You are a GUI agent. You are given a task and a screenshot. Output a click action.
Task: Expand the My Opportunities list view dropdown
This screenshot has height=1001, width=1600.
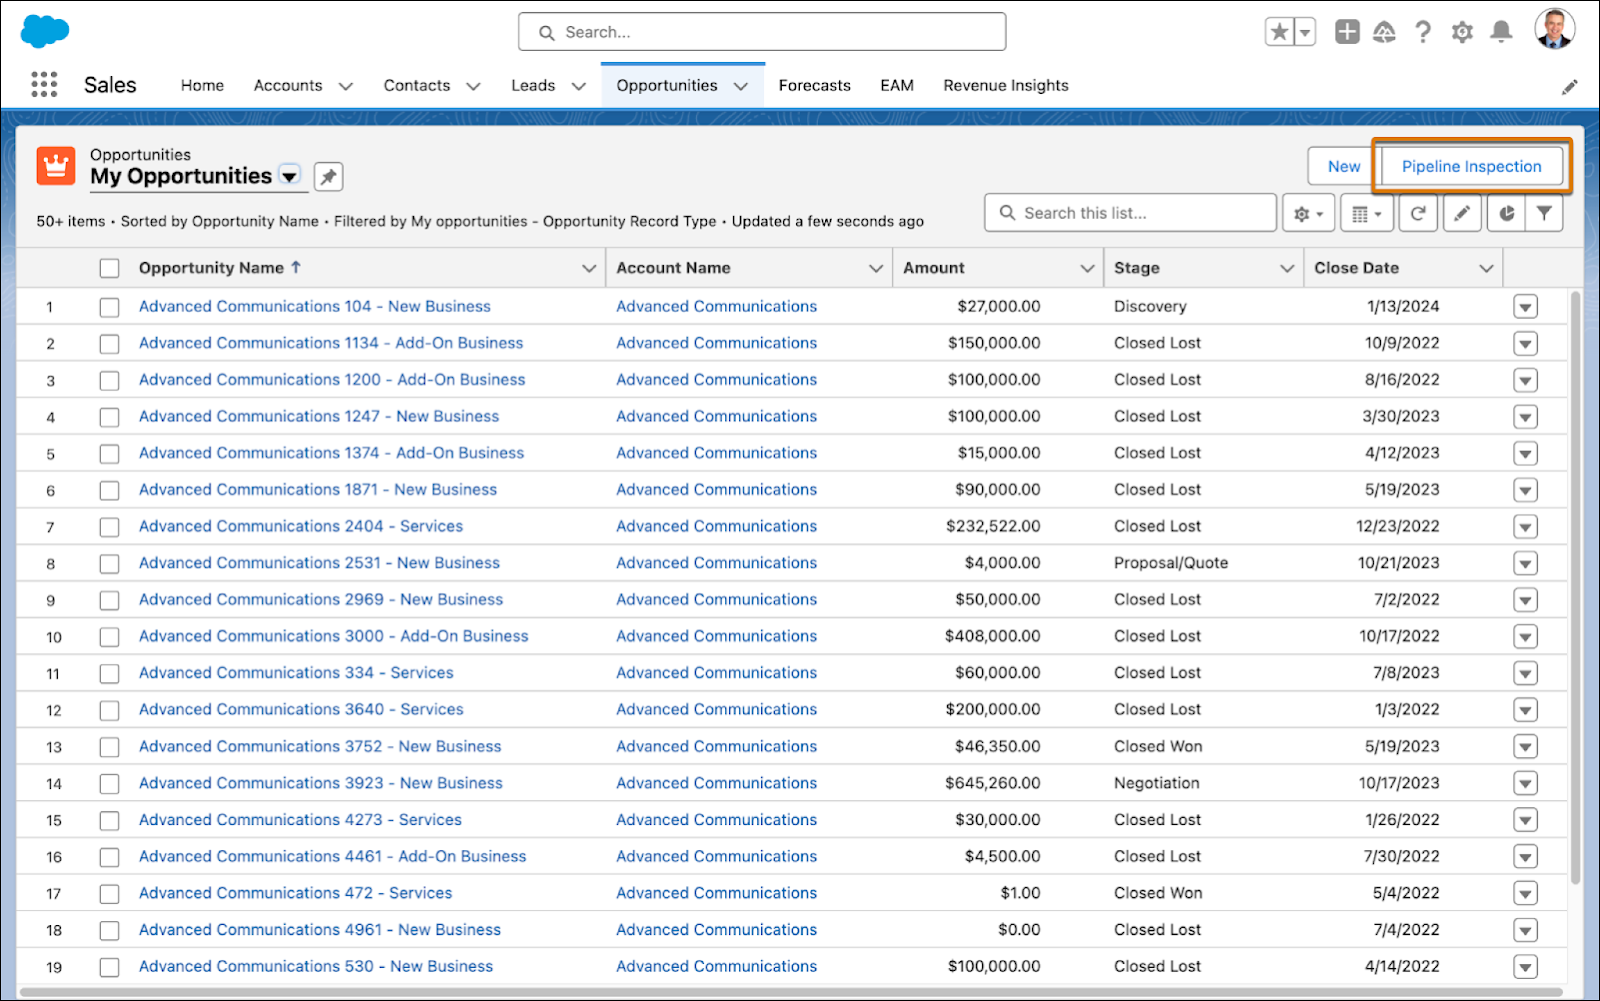coord(289,176)
